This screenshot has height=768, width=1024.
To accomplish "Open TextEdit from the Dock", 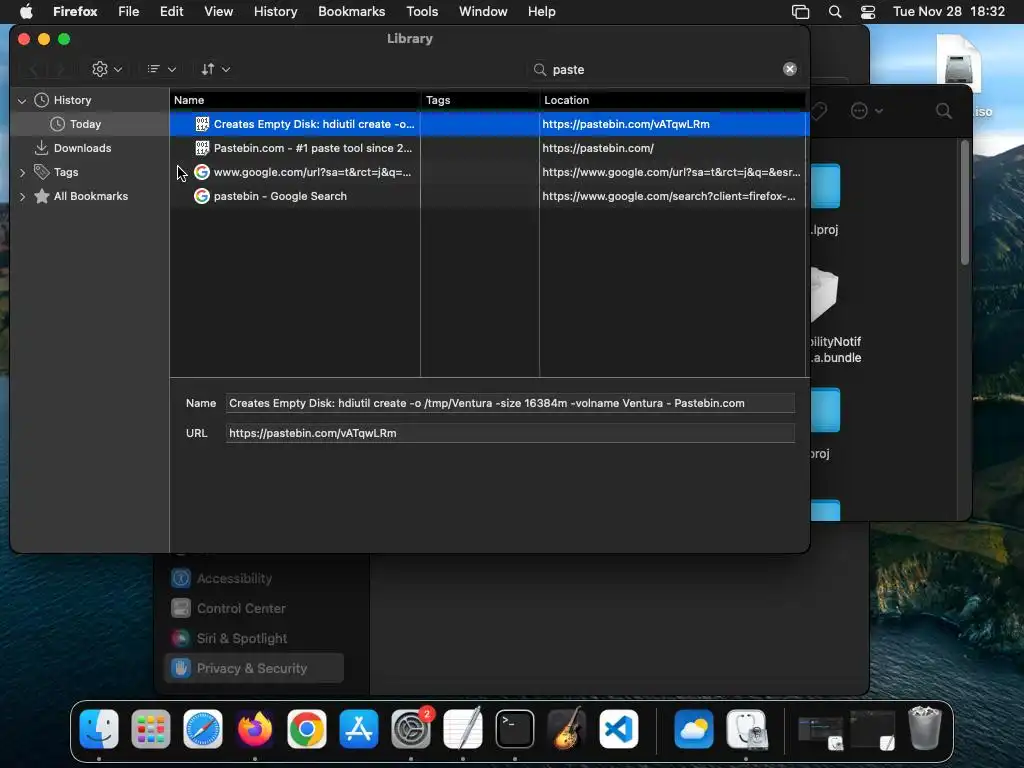I will (x=462, y=729).
